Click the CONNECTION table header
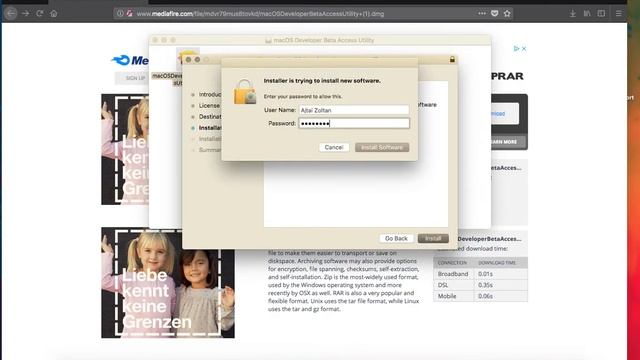Screen dimensions: 640x360 (452, 263)
